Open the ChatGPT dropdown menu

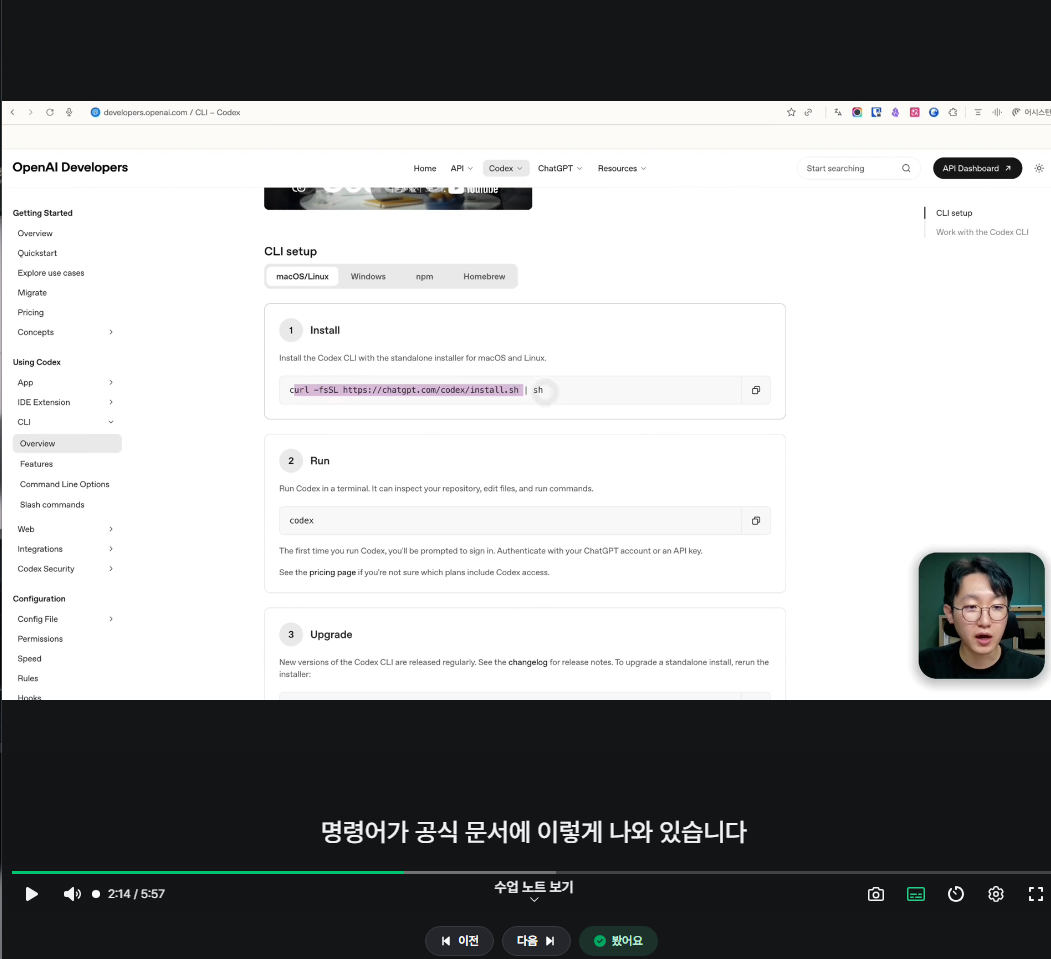pos(560,168)
